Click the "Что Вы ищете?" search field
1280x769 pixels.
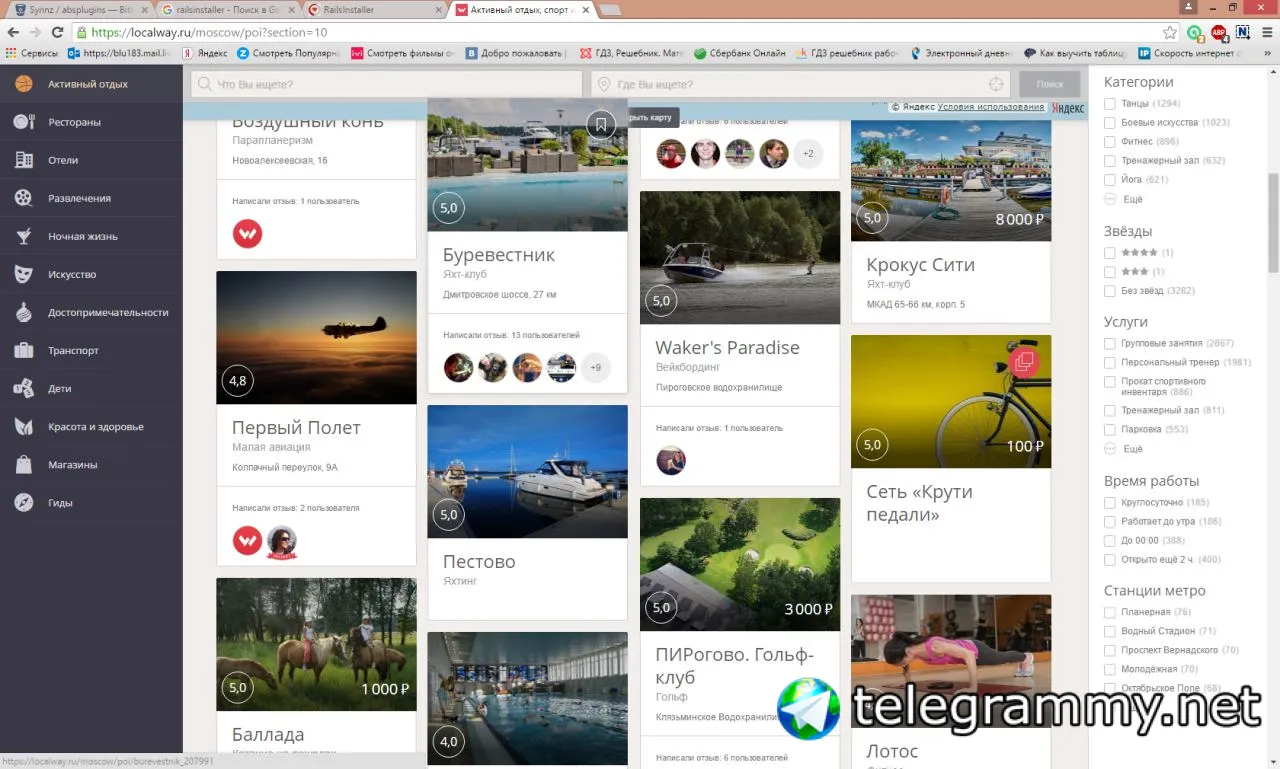tap(387, 84)
